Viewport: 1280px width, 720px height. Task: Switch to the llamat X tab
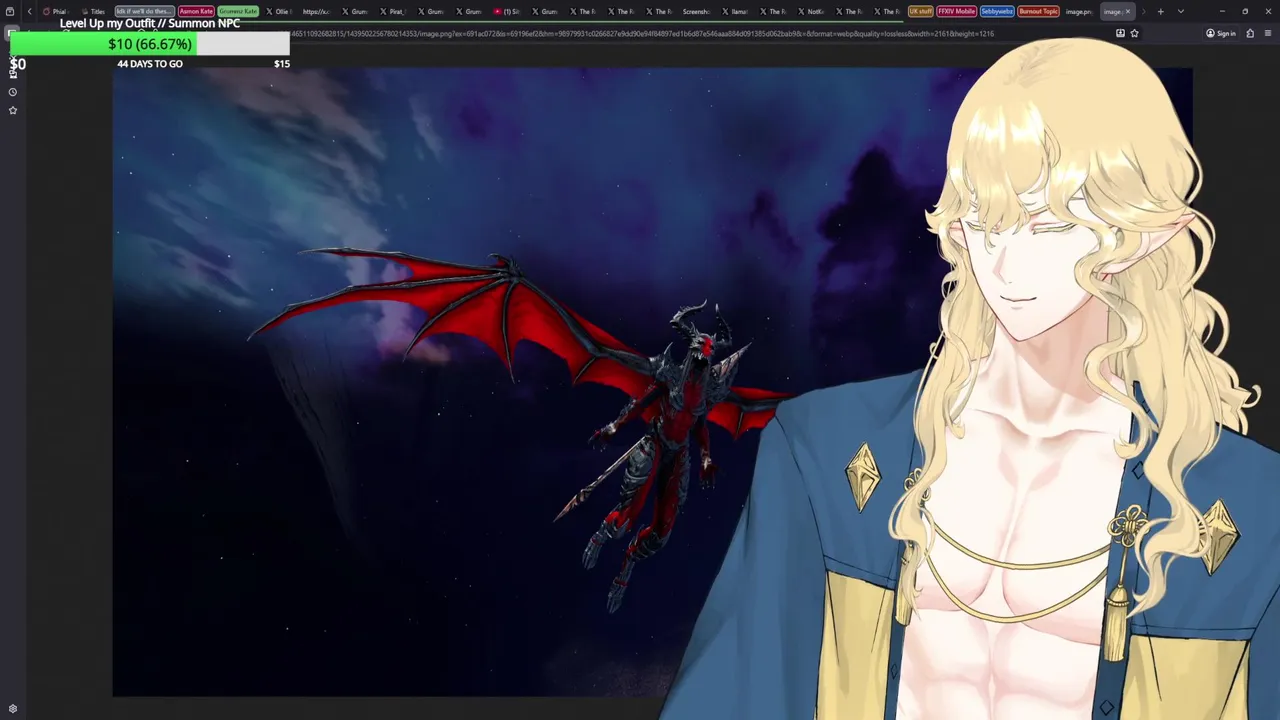pos(735,11)
